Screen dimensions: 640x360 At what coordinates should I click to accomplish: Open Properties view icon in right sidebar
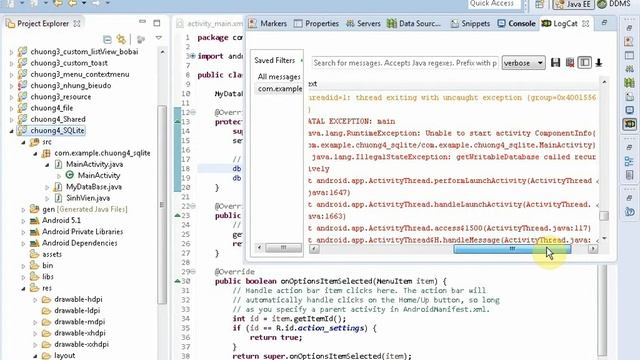[629, 55]
